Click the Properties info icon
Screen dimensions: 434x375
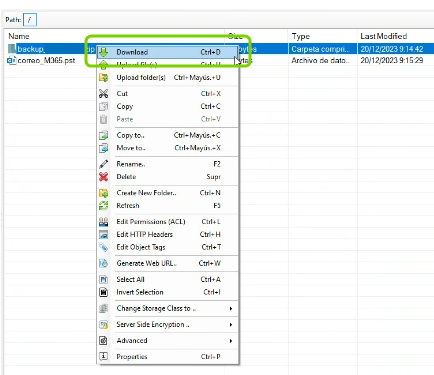click(x=104, y=356)
